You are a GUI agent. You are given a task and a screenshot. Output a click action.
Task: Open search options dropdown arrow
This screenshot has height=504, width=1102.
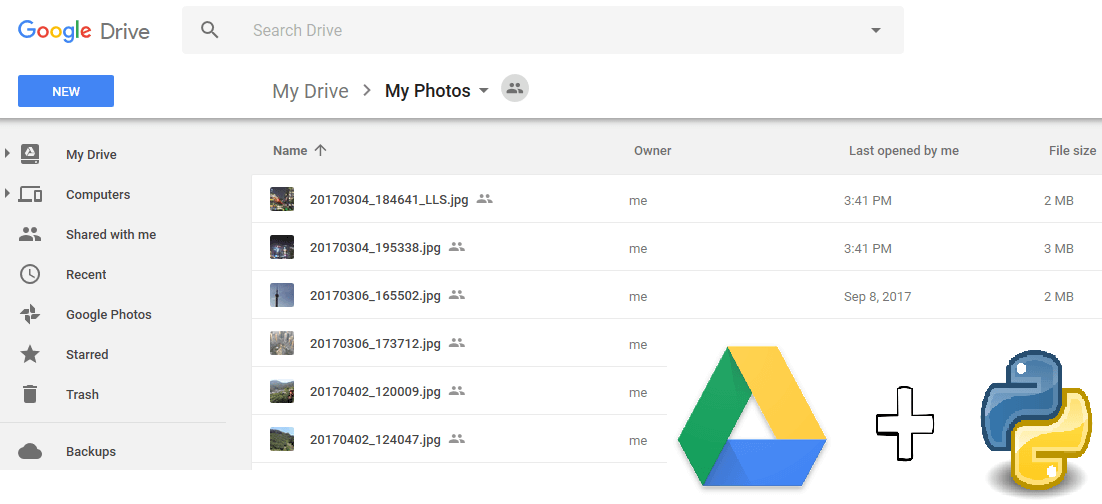coord(876,30)
